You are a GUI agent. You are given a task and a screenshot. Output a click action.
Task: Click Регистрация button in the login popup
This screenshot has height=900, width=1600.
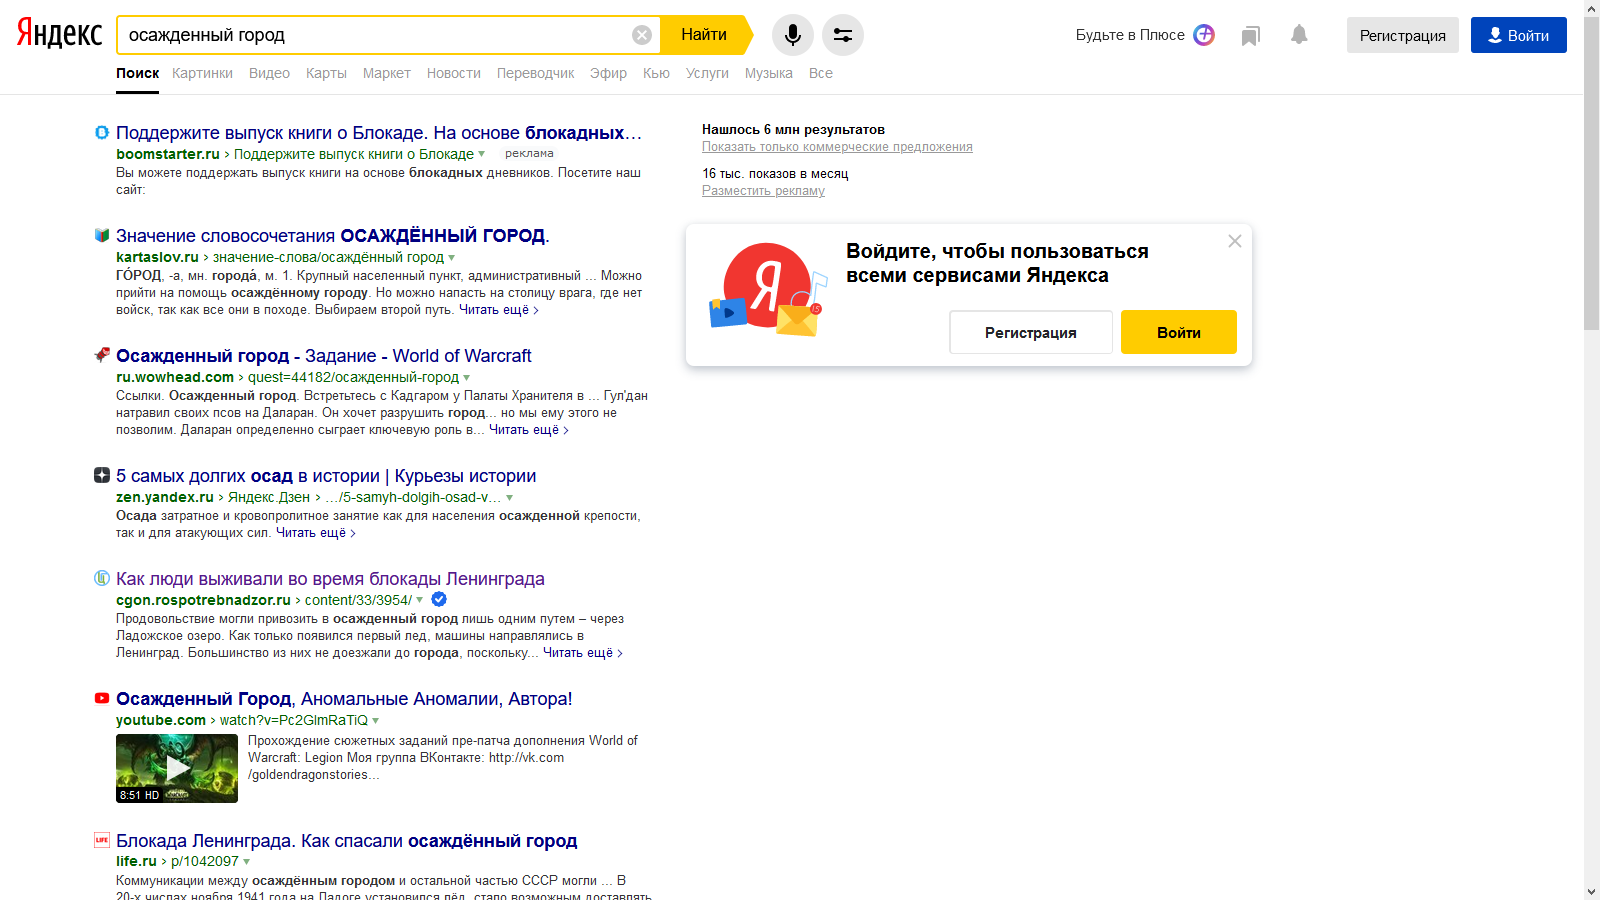[1030, 332]
